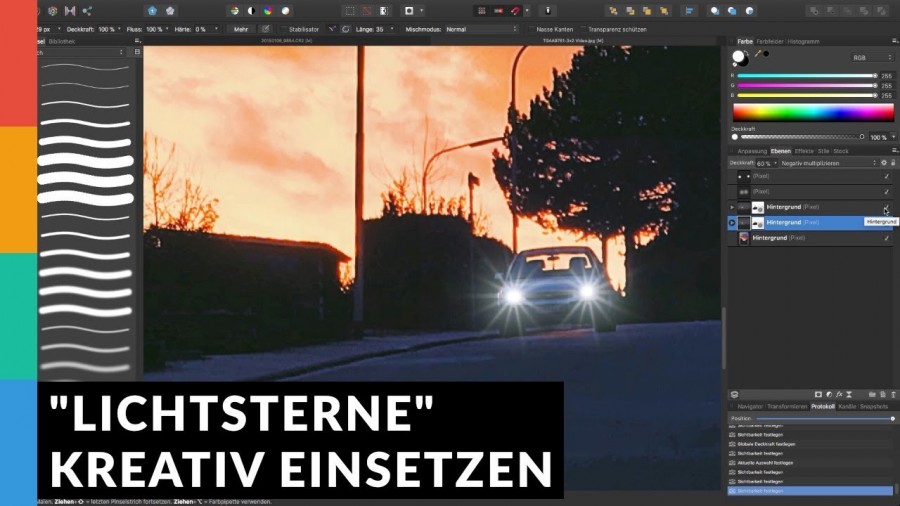Hide the second unnamed (Pixel) layer

click(x=887, y=192)
